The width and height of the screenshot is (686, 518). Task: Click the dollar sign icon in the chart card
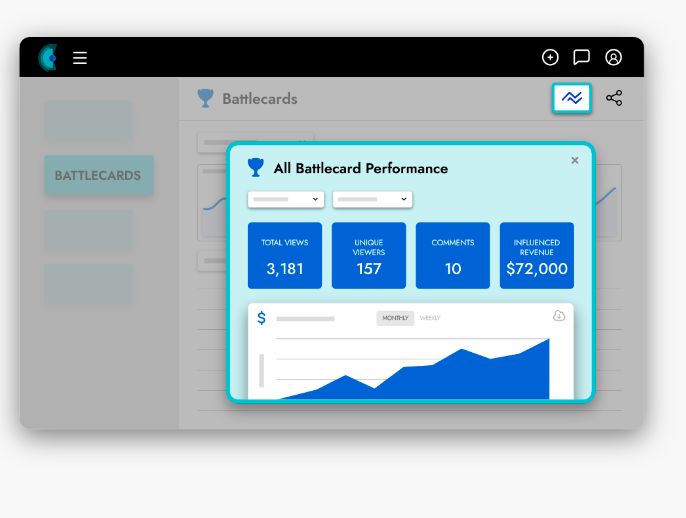click(262, 318)
